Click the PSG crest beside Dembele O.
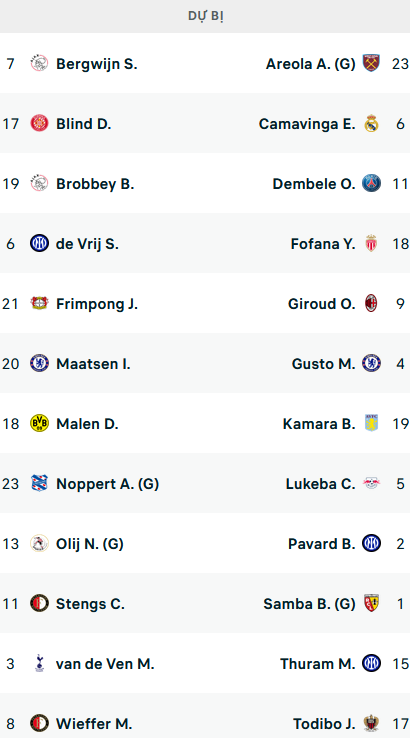Viewport: 410px width, 738px height. point(371,183)
